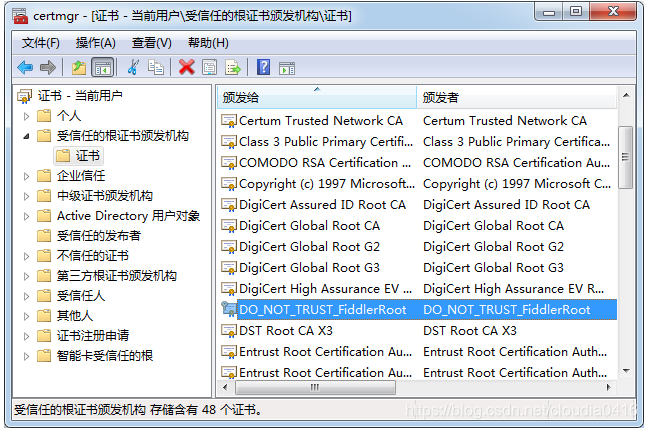Toggle the show/hide console tree icon
Screen dimensions: 648x429
coord(102,67)
